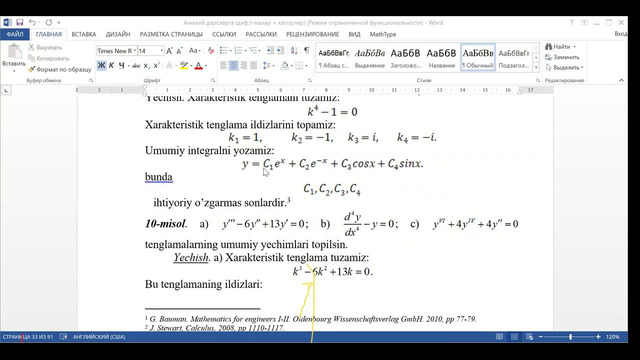Click the red font color swatch button

199,65
